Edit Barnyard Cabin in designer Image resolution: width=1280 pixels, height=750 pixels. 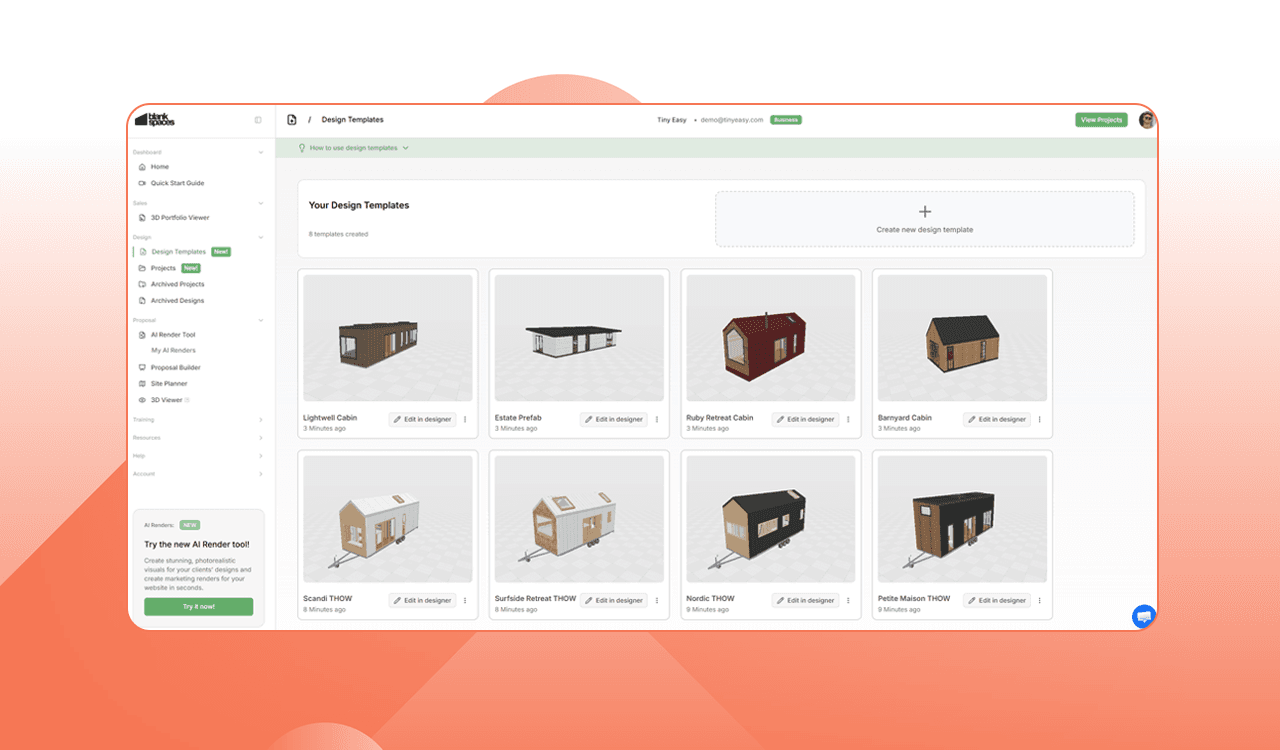[997, 419]
